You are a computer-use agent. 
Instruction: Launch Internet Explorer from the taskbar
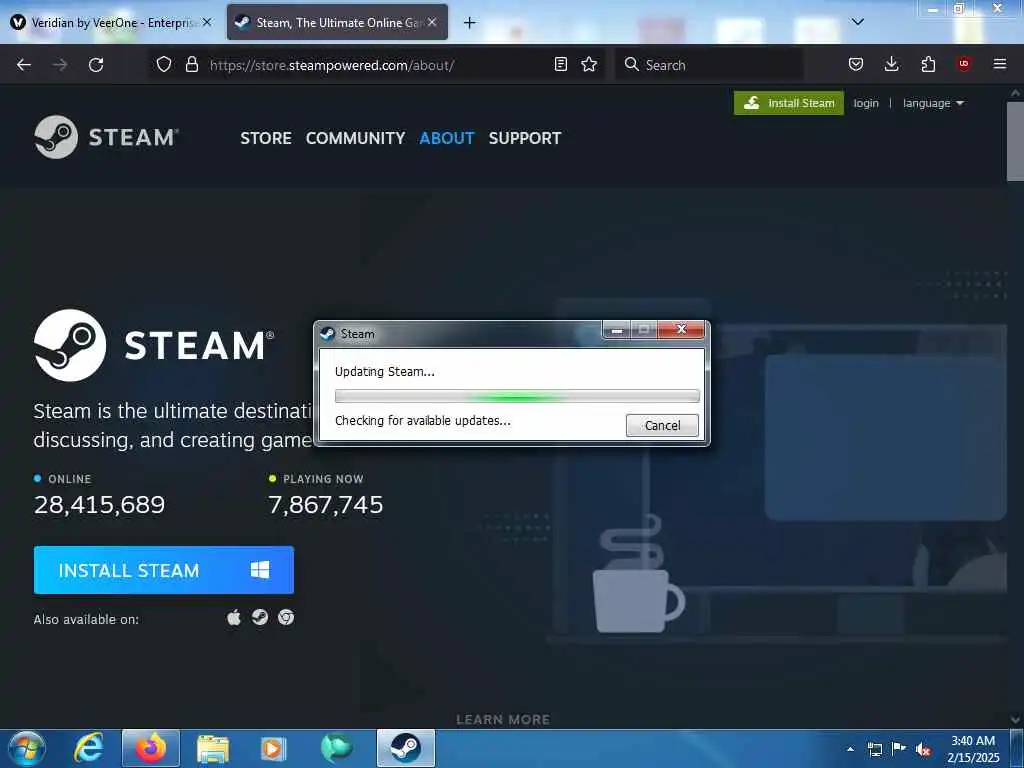pyautogui.click(x=89, y=748)
